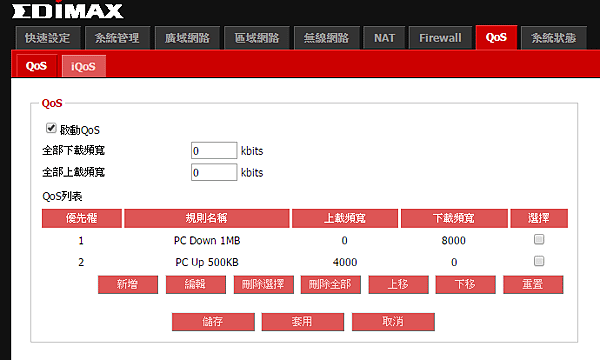The width and height of the screenshot is (600, 360).
Task: Click the 8000 download bandwidth value
Action: pos(453,241)
